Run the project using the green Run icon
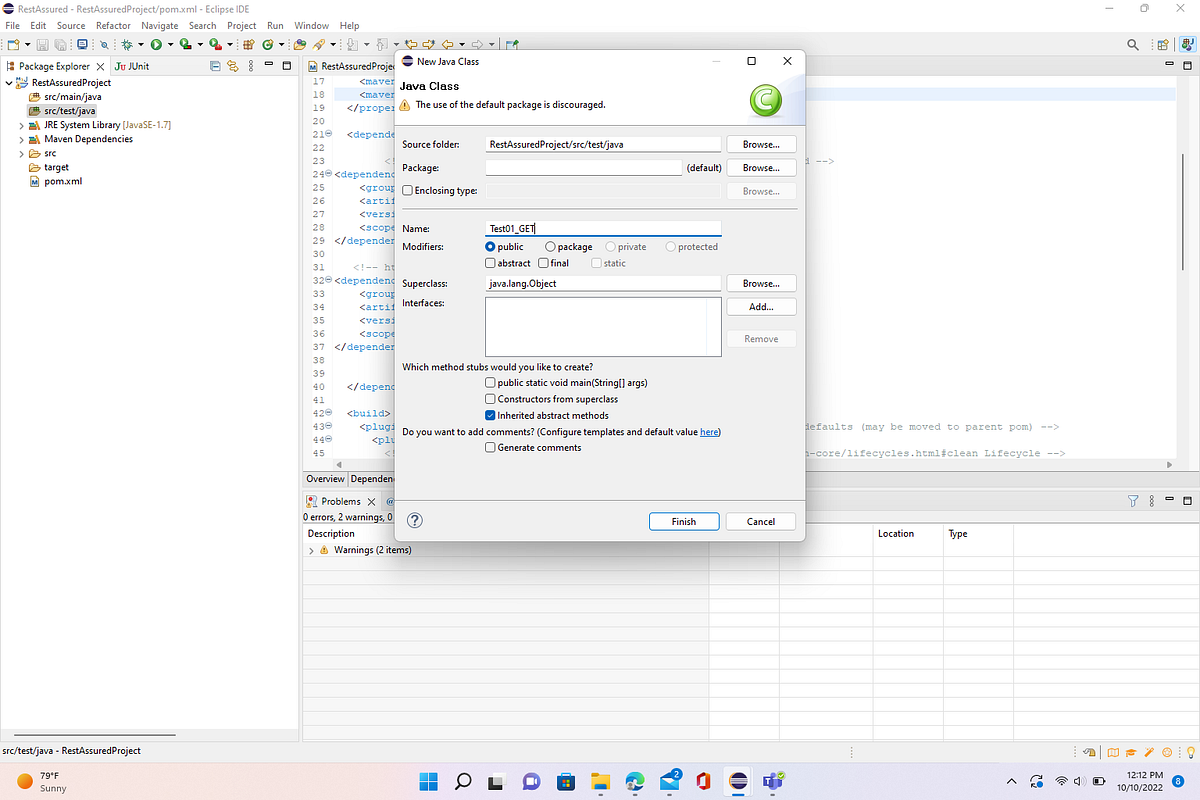 [156, 45]
